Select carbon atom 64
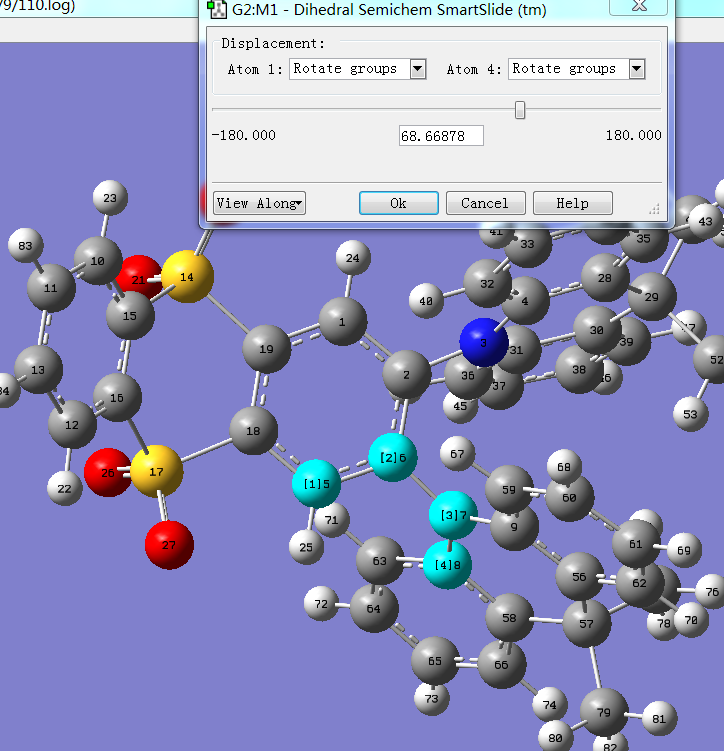 tap(374, 608)
